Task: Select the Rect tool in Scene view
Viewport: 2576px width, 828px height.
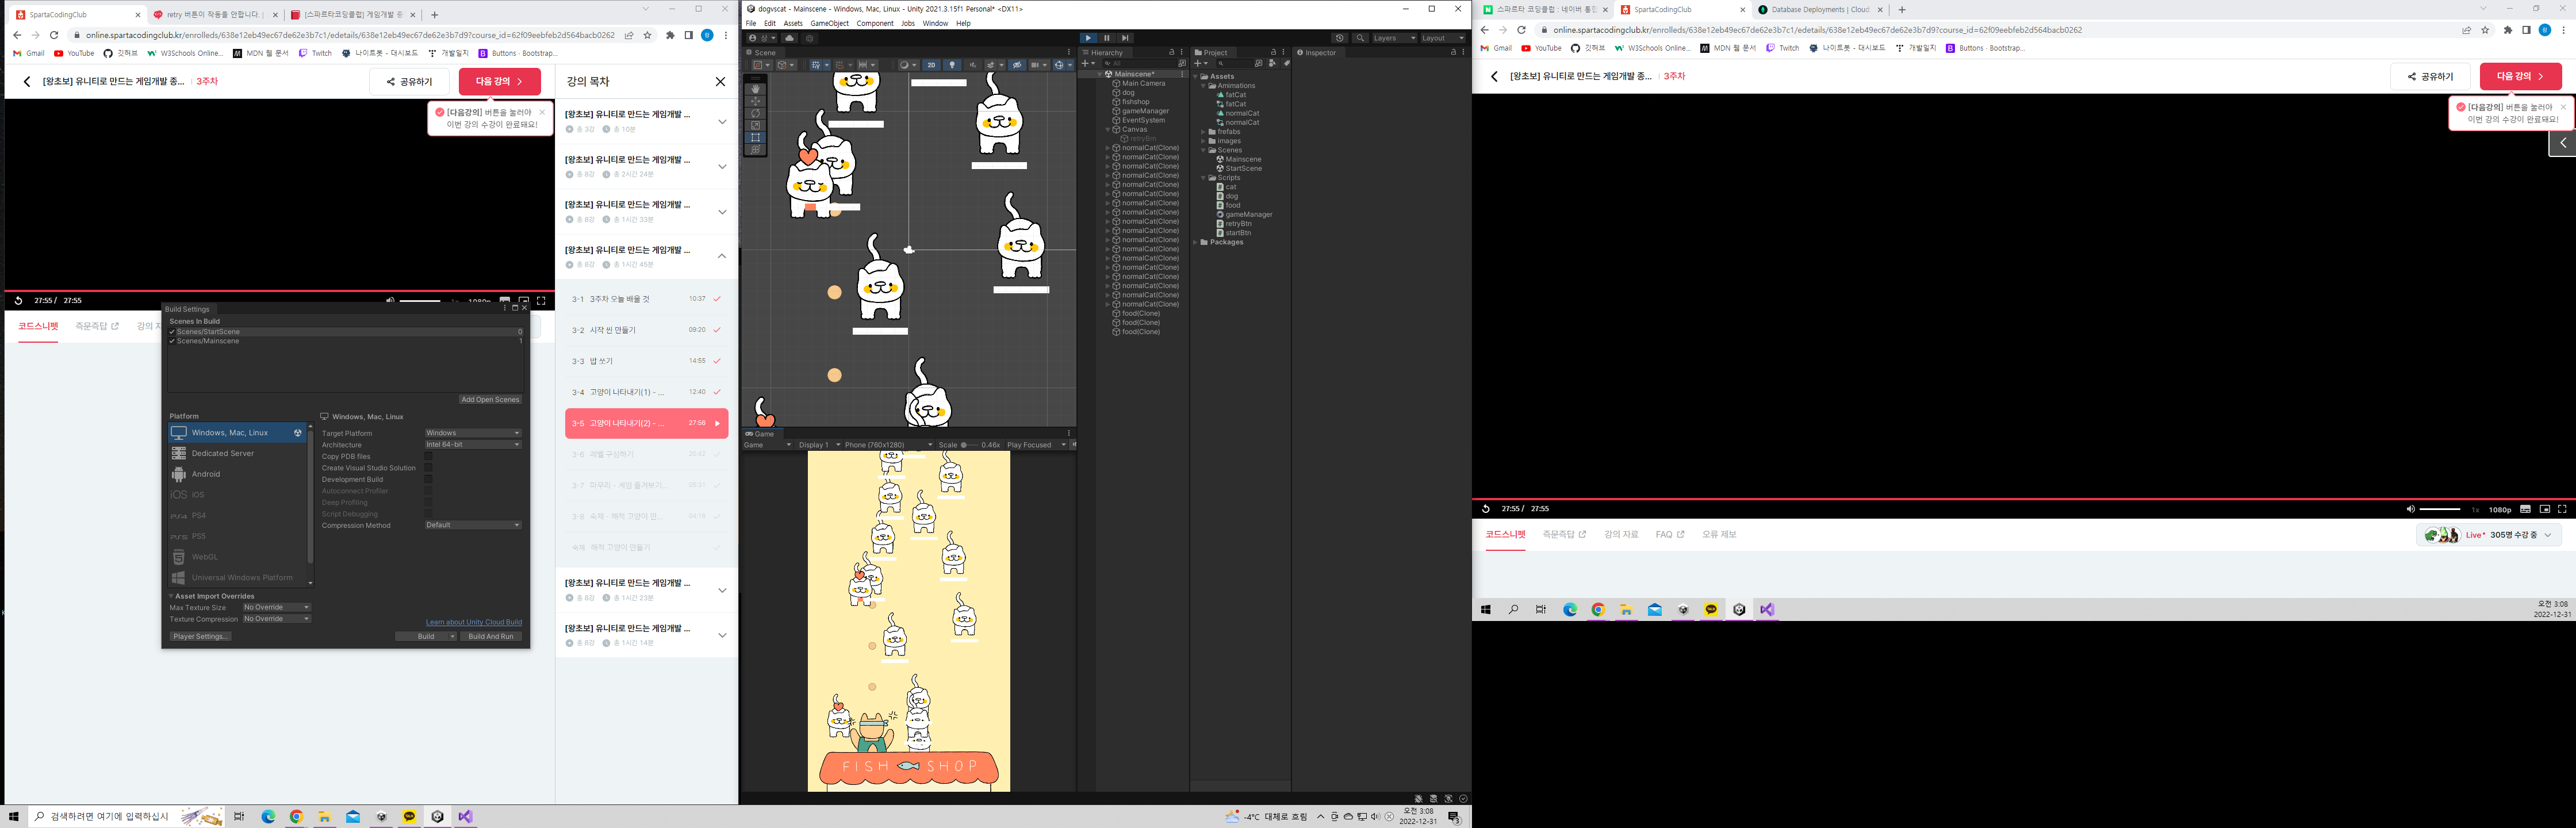Action: coord(756,137)
